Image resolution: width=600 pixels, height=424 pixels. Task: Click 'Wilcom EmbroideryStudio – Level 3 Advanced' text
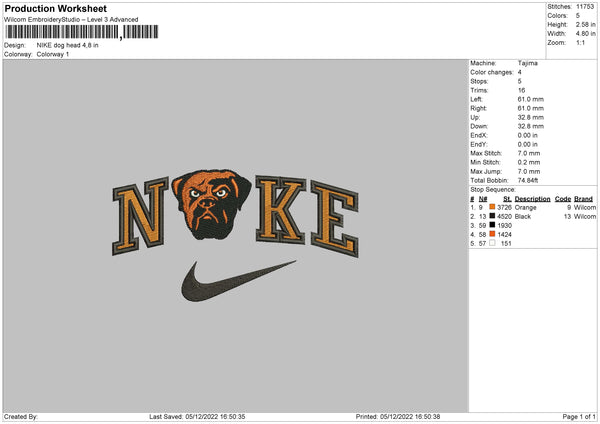click(71, 20)
